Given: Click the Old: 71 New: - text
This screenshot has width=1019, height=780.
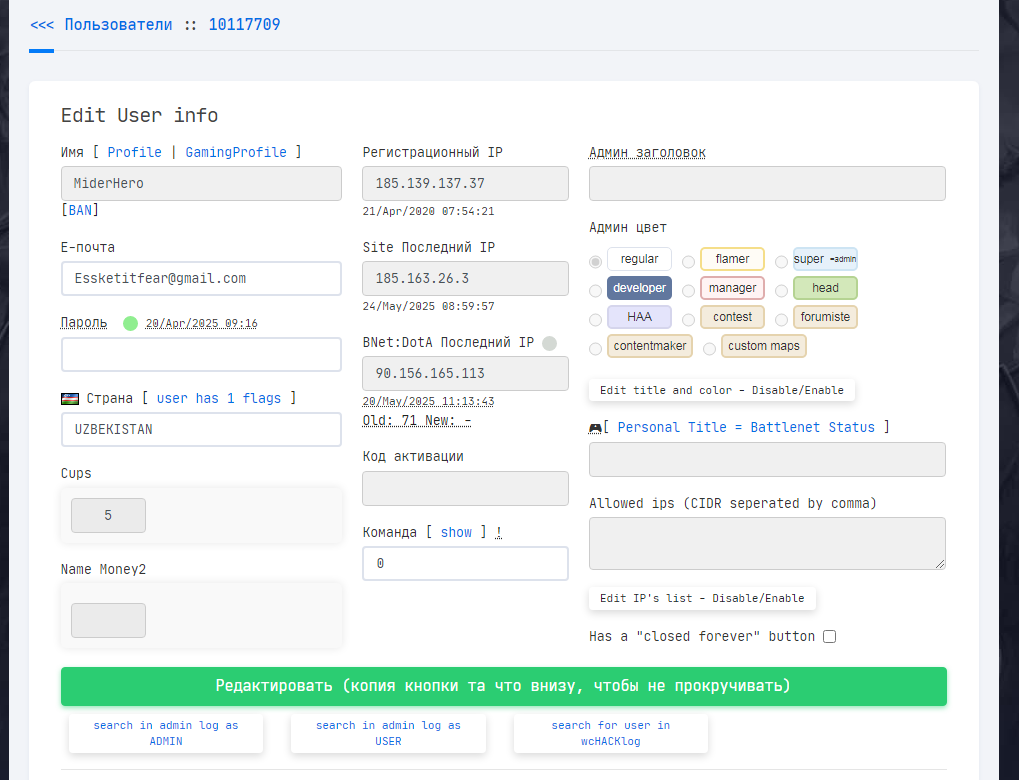Looking at the screenshot, I should [417, 421].
